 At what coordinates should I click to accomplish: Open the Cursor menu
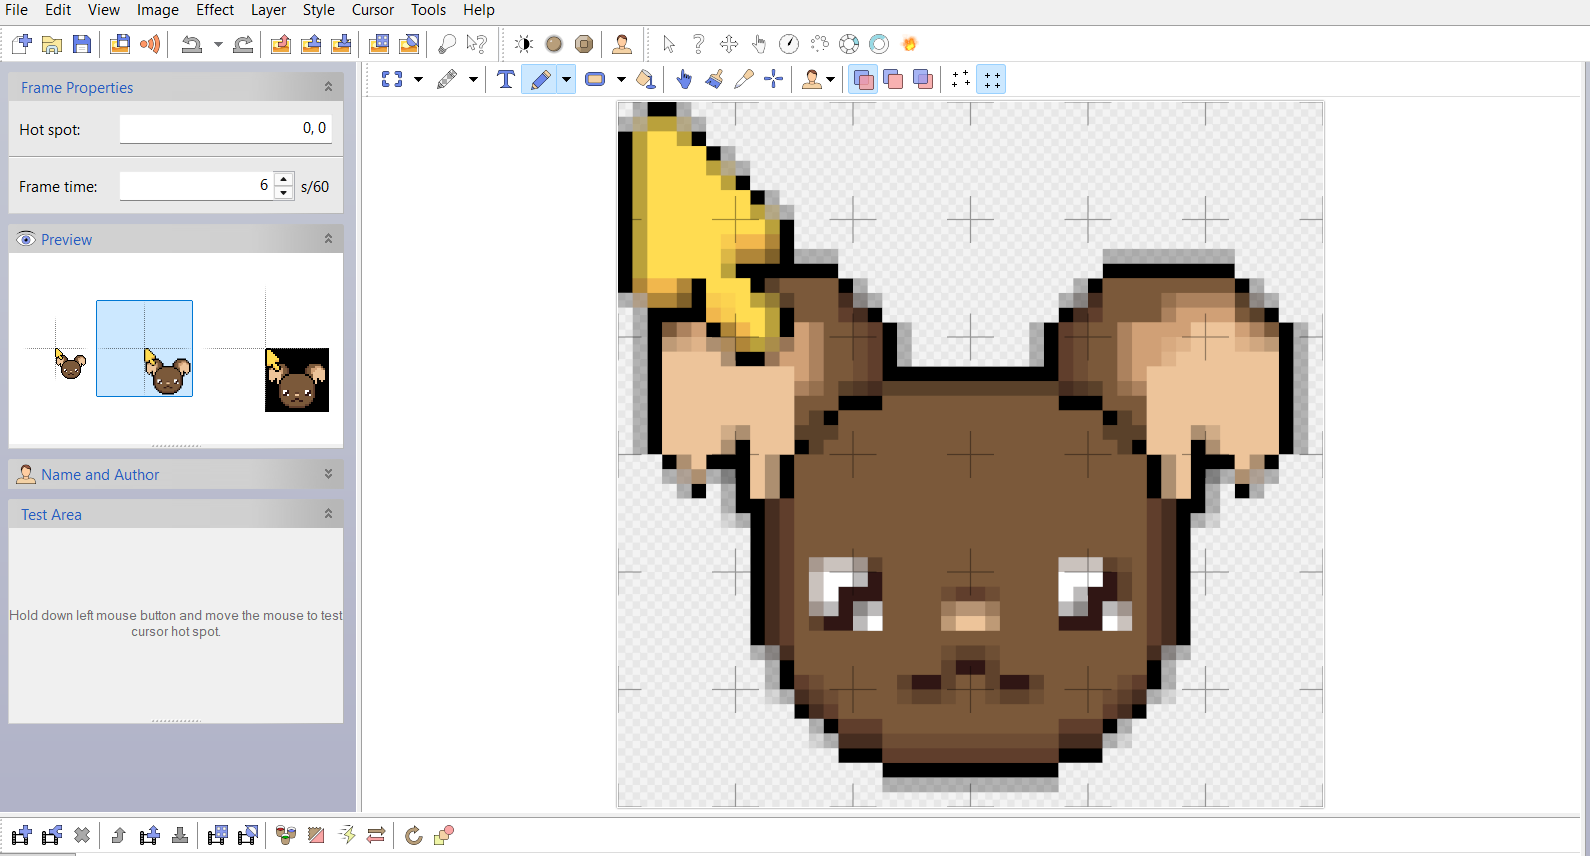pos(373,10)
